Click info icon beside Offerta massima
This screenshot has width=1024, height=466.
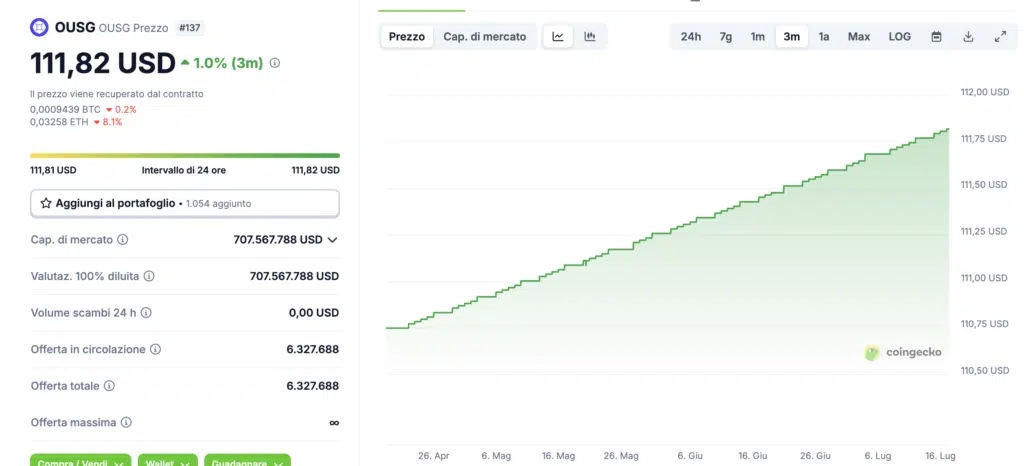(126, 423)
